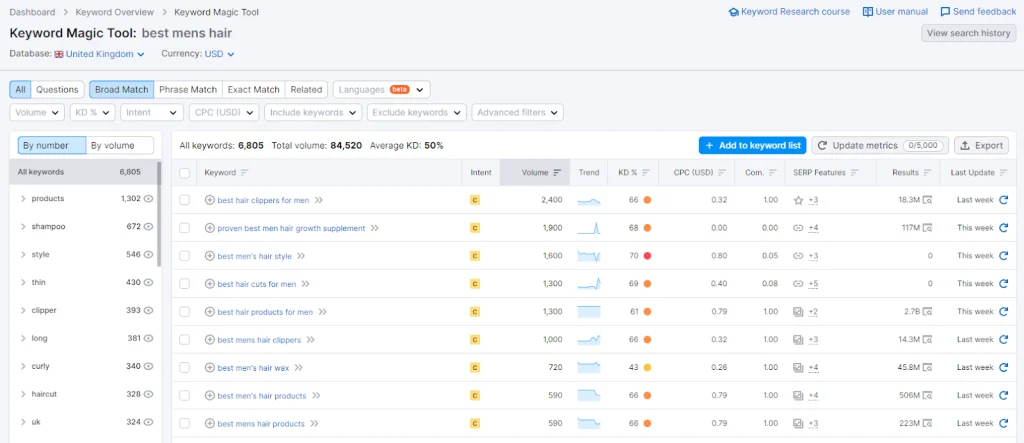Select the Broad Match tab

(122, 90)
